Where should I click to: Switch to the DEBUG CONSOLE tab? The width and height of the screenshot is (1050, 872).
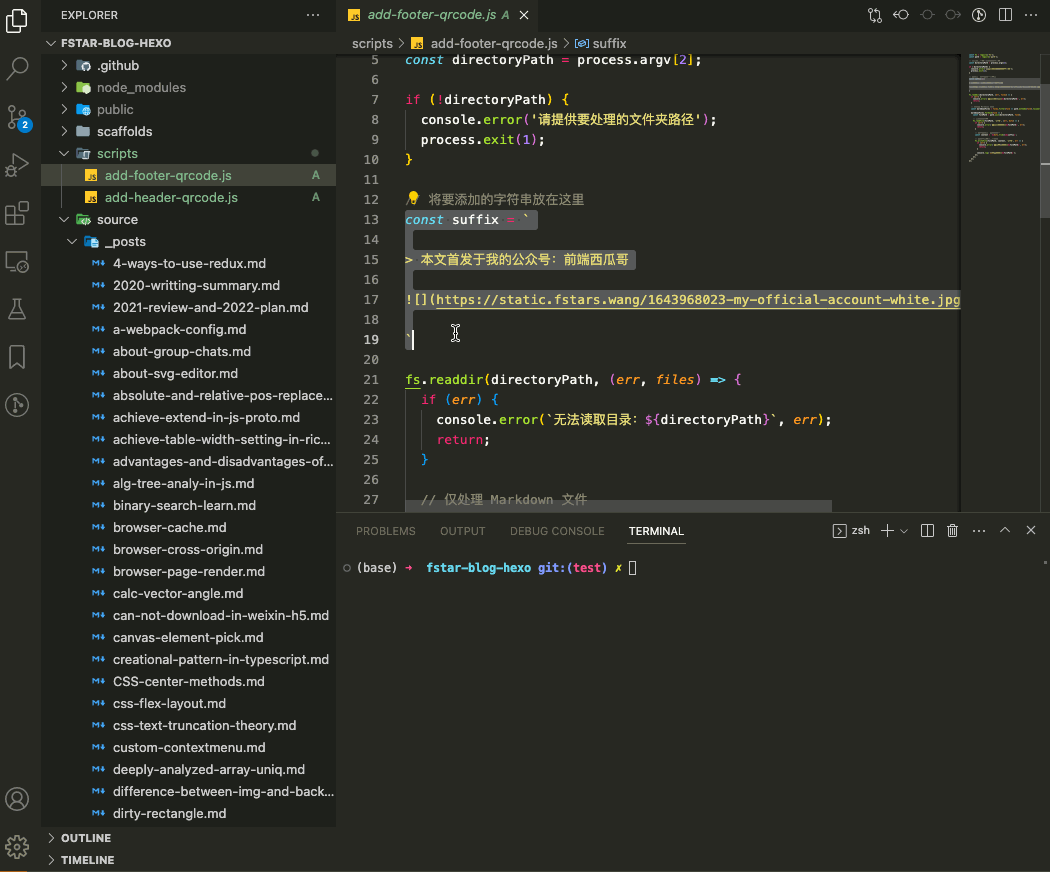click(557, 531)
